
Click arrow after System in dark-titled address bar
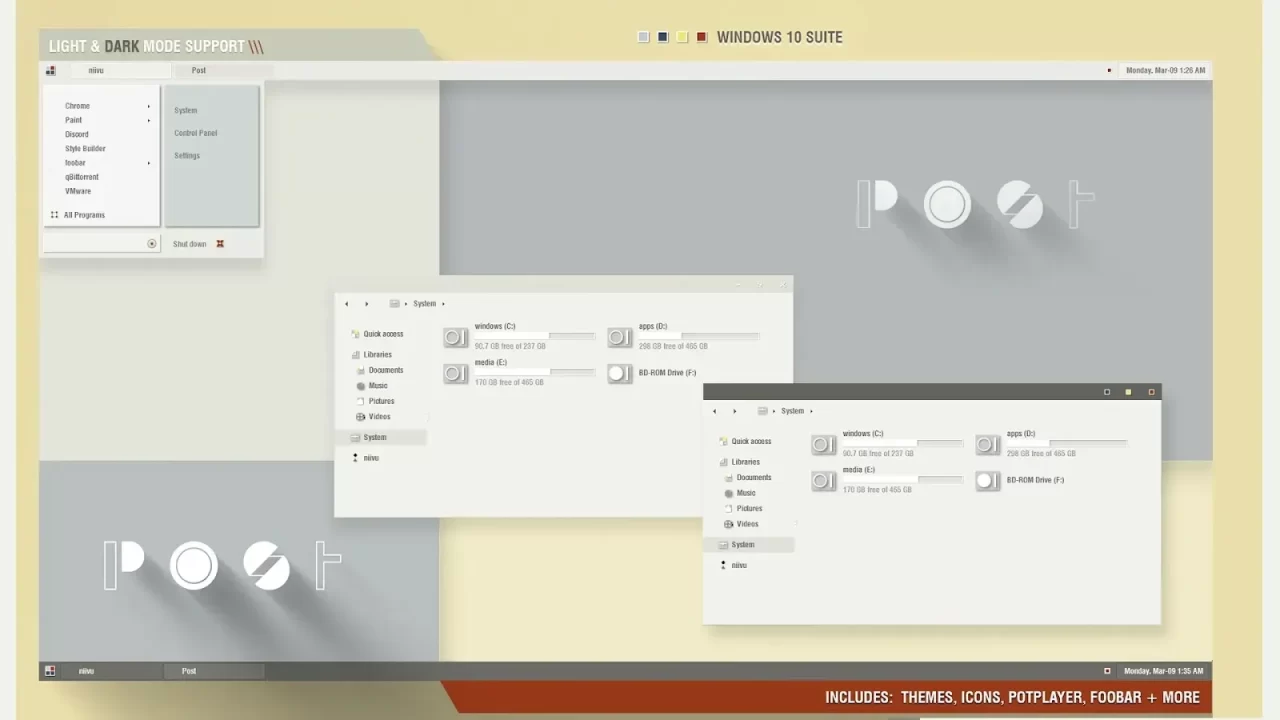[811, 411]
